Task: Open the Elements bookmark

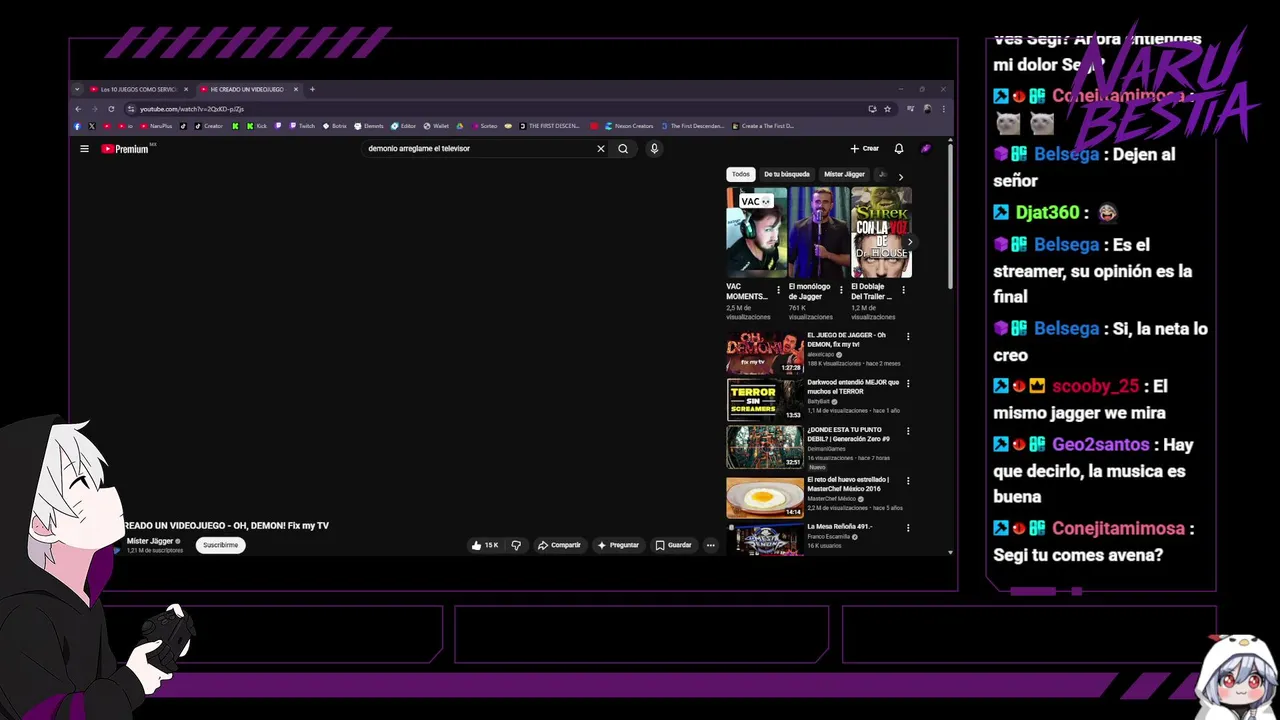Action: coord(369,126)
